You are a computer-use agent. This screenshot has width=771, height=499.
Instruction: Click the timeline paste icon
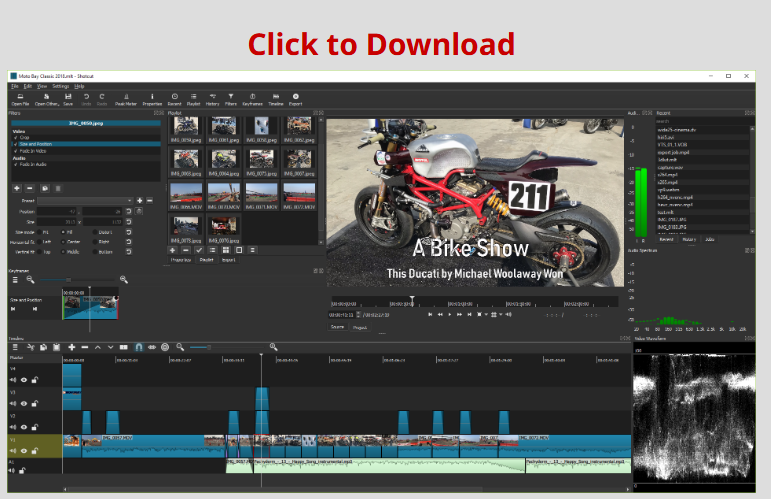57,347
